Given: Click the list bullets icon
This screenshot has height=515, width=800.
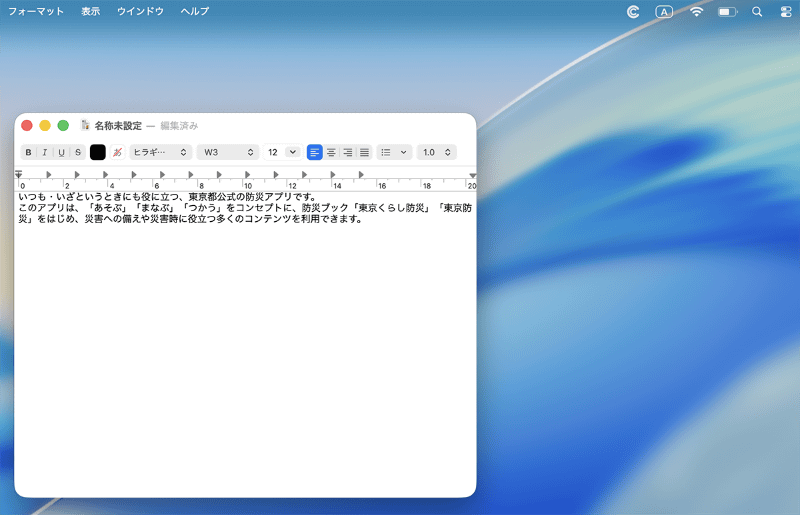Looking at the screenshot, I should pos(386,152).
